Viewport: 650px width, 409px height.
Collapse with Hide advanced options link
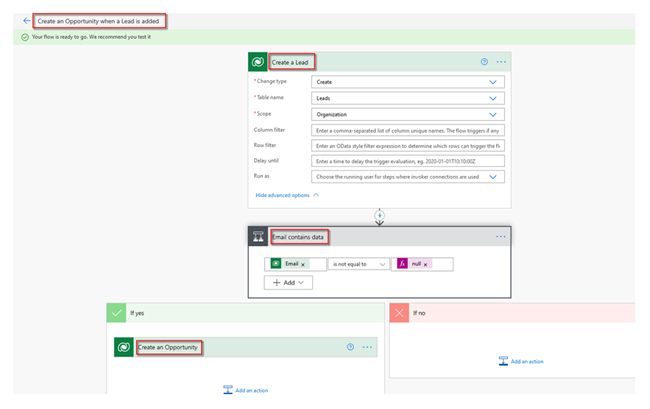coord(287,195)
